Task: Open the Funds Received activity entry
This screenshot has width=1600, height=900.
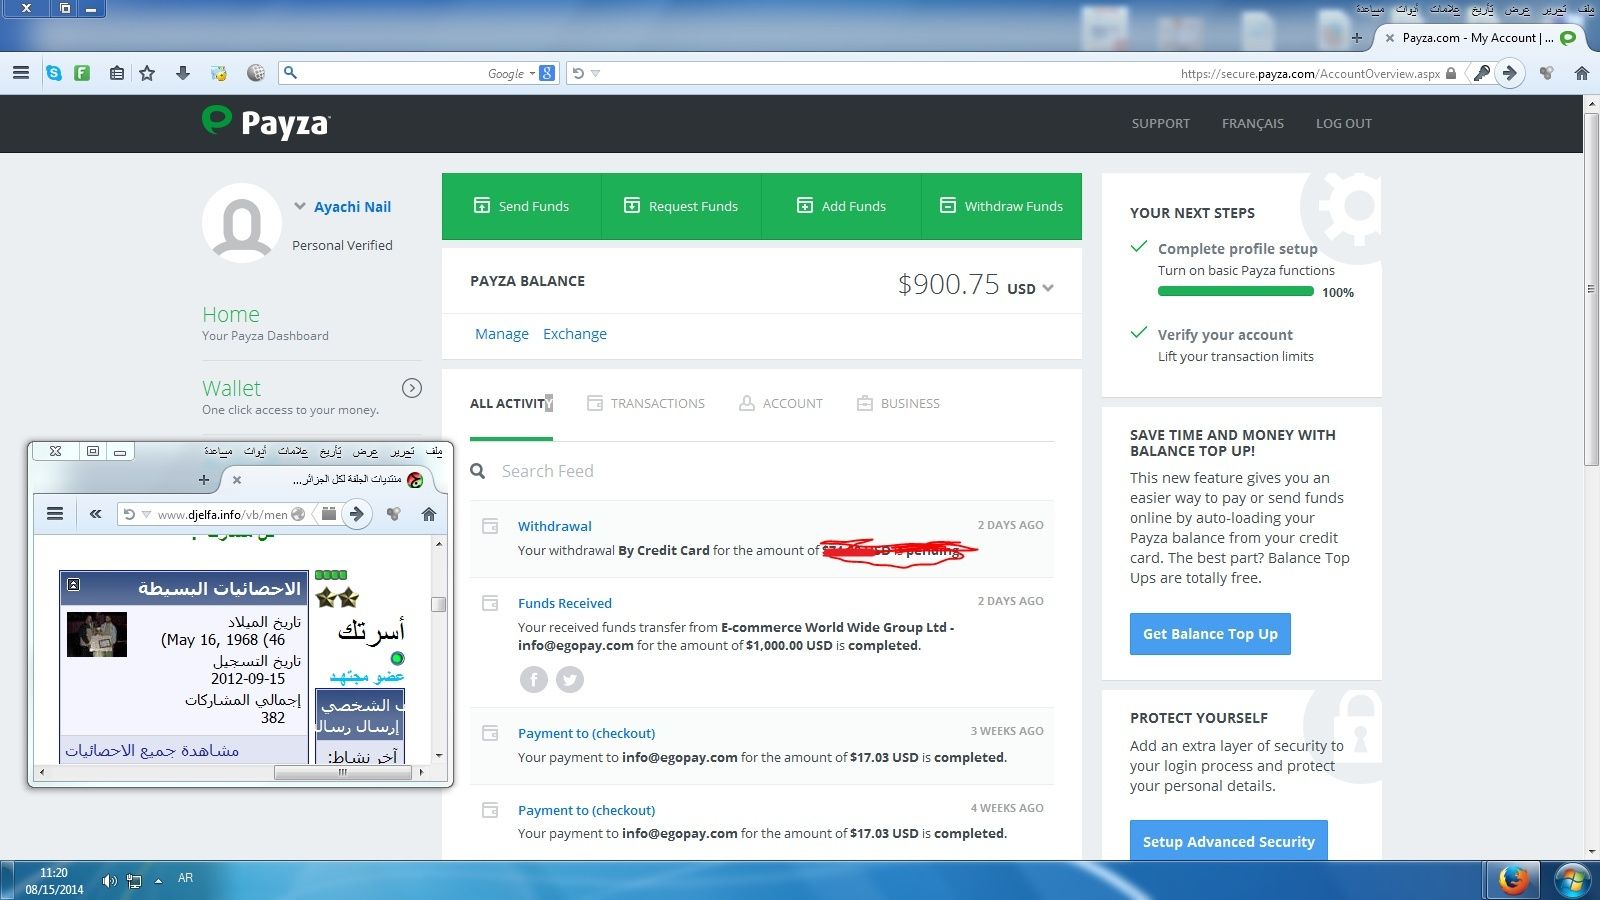Action: pos(565,603)
